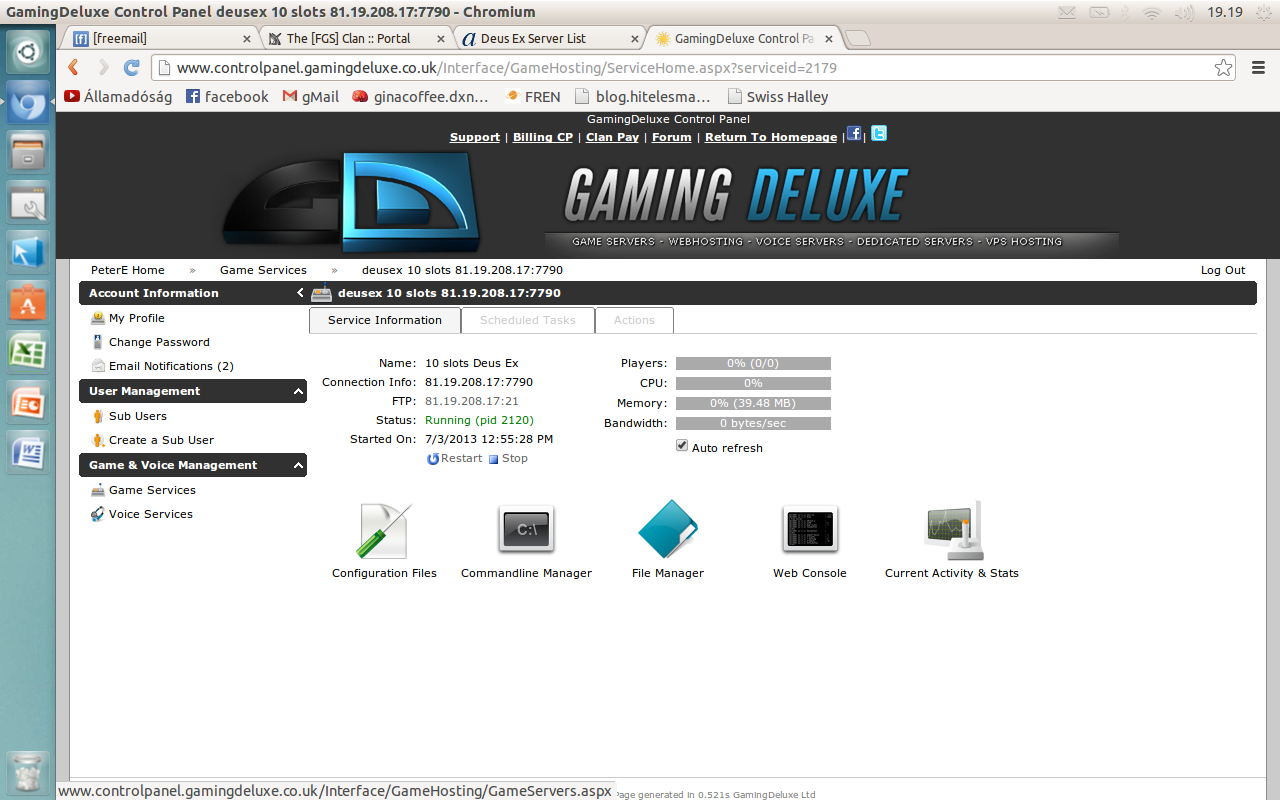Image resolution: width=1280 pixels, height=800 pixels.
Task: Open Game Services sidebar link
Action: click(152, 490)
